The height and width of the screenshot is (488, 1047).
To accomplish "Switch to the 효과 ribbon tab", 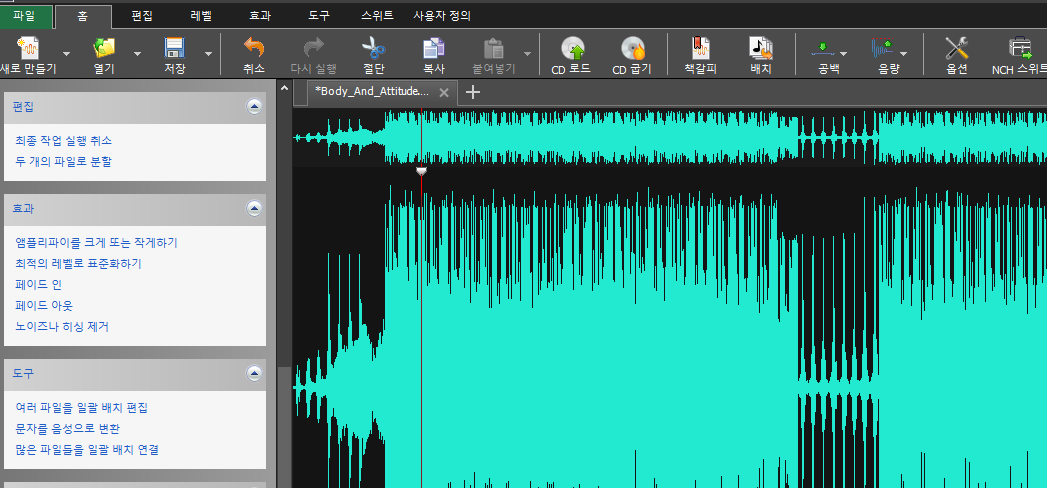I will [x=260, y=15].
